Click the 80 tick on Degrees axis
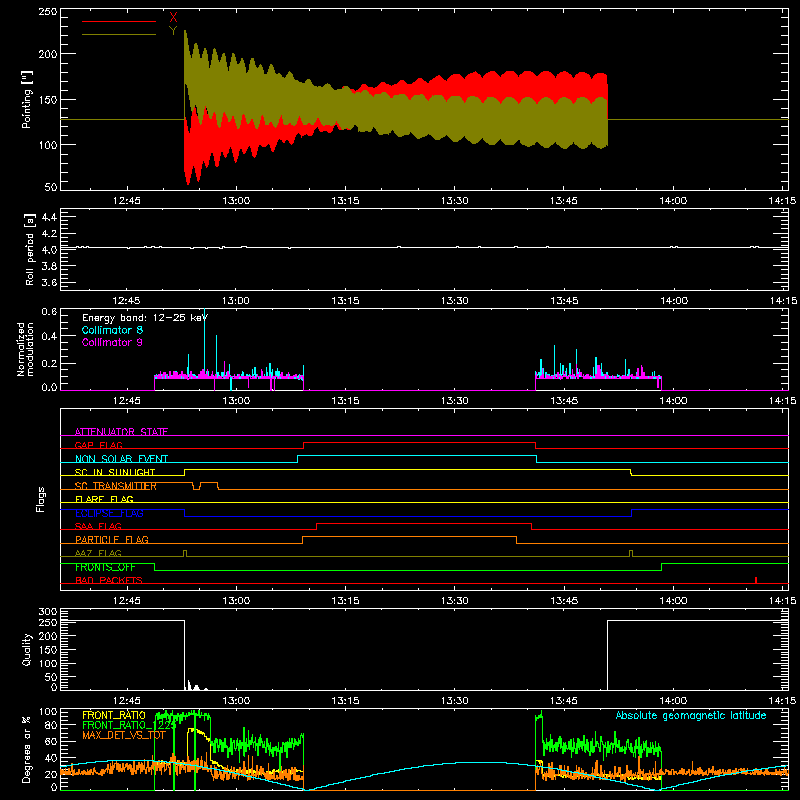The image size is (800, 800). tap(51, 724)
